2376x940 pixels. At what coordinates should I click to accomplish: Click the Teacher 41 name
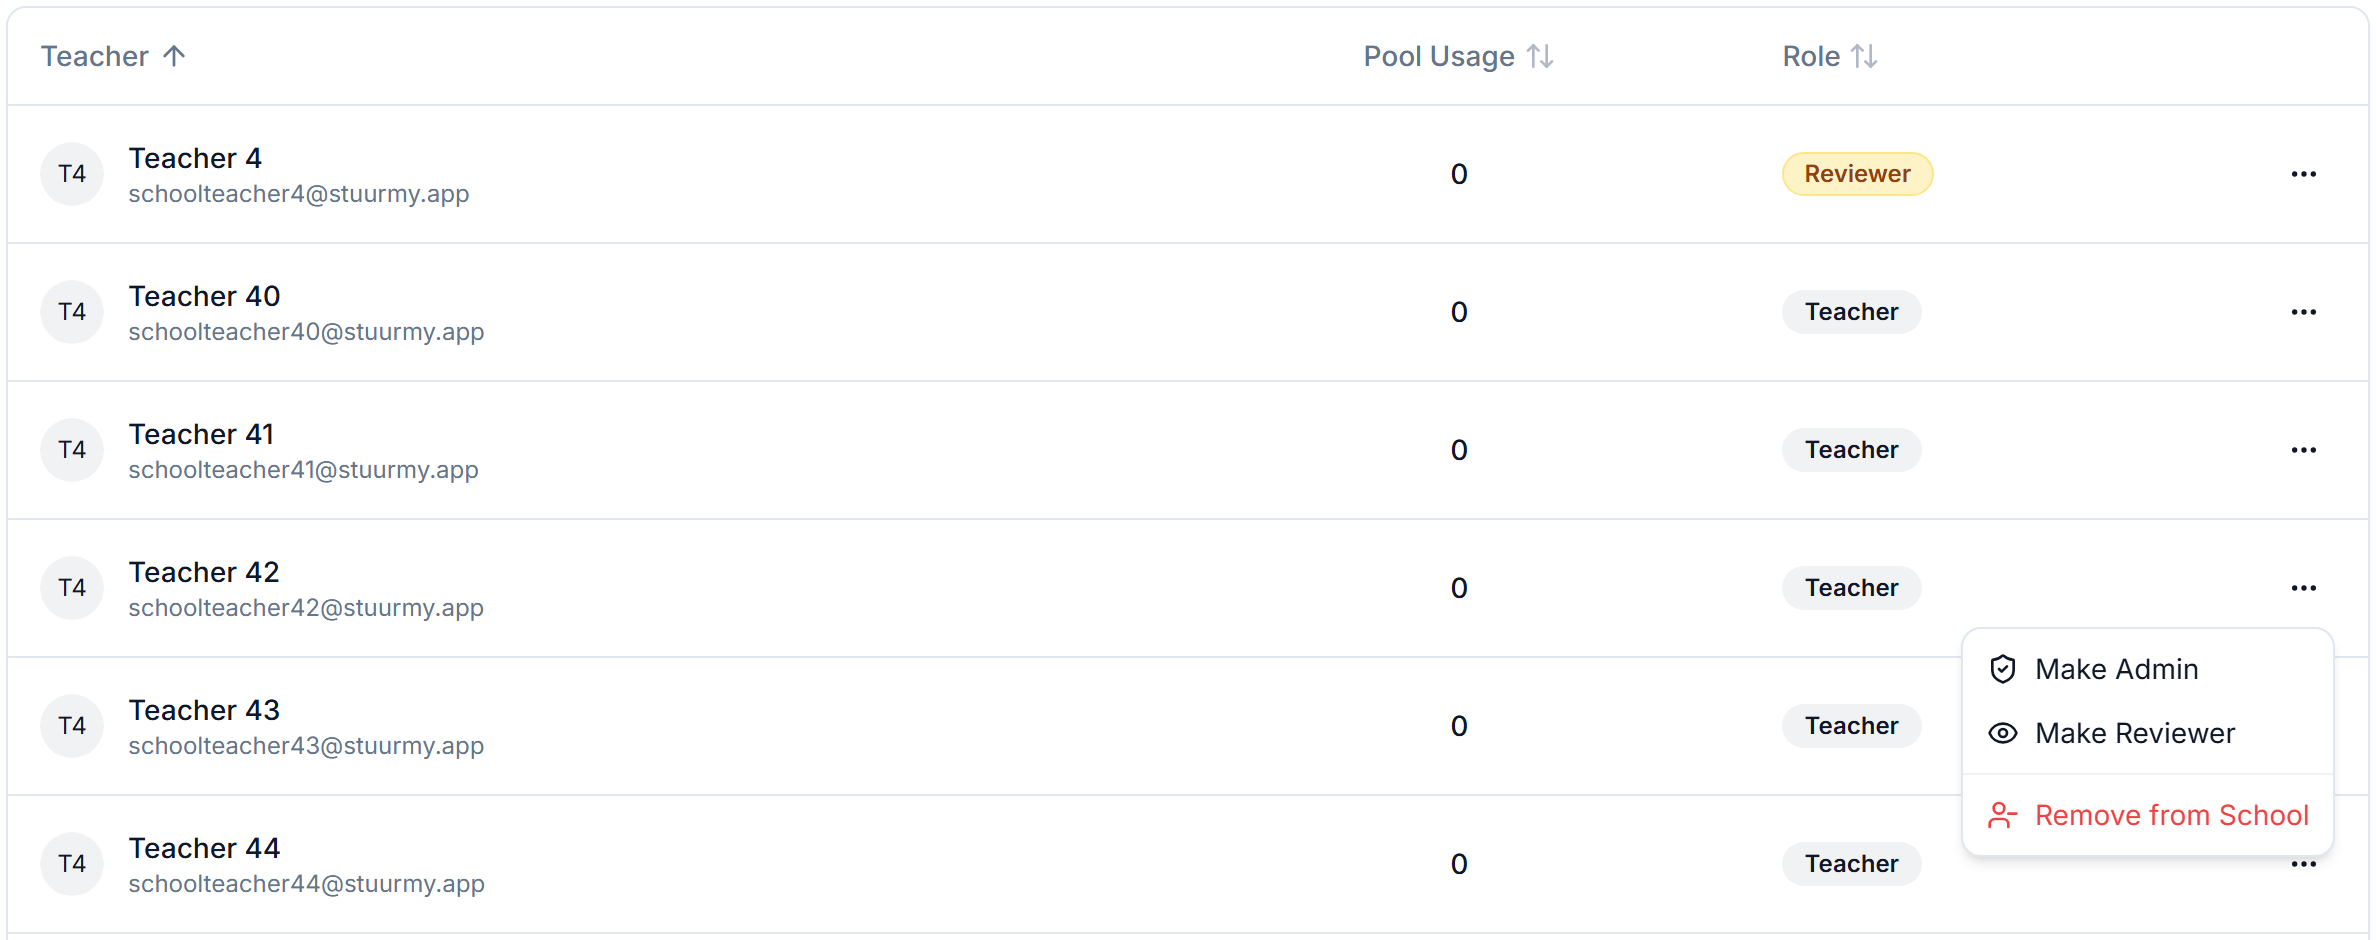tap(201, 434)
